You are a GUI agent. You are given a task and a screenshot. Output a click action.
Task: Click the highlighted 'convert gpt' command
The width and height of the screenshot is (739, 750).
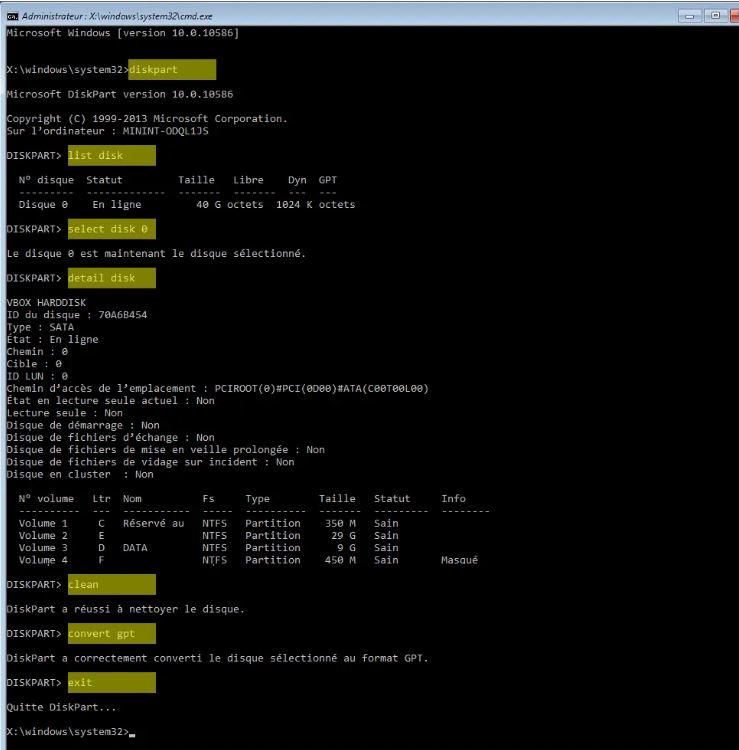(x=111, y=633)
